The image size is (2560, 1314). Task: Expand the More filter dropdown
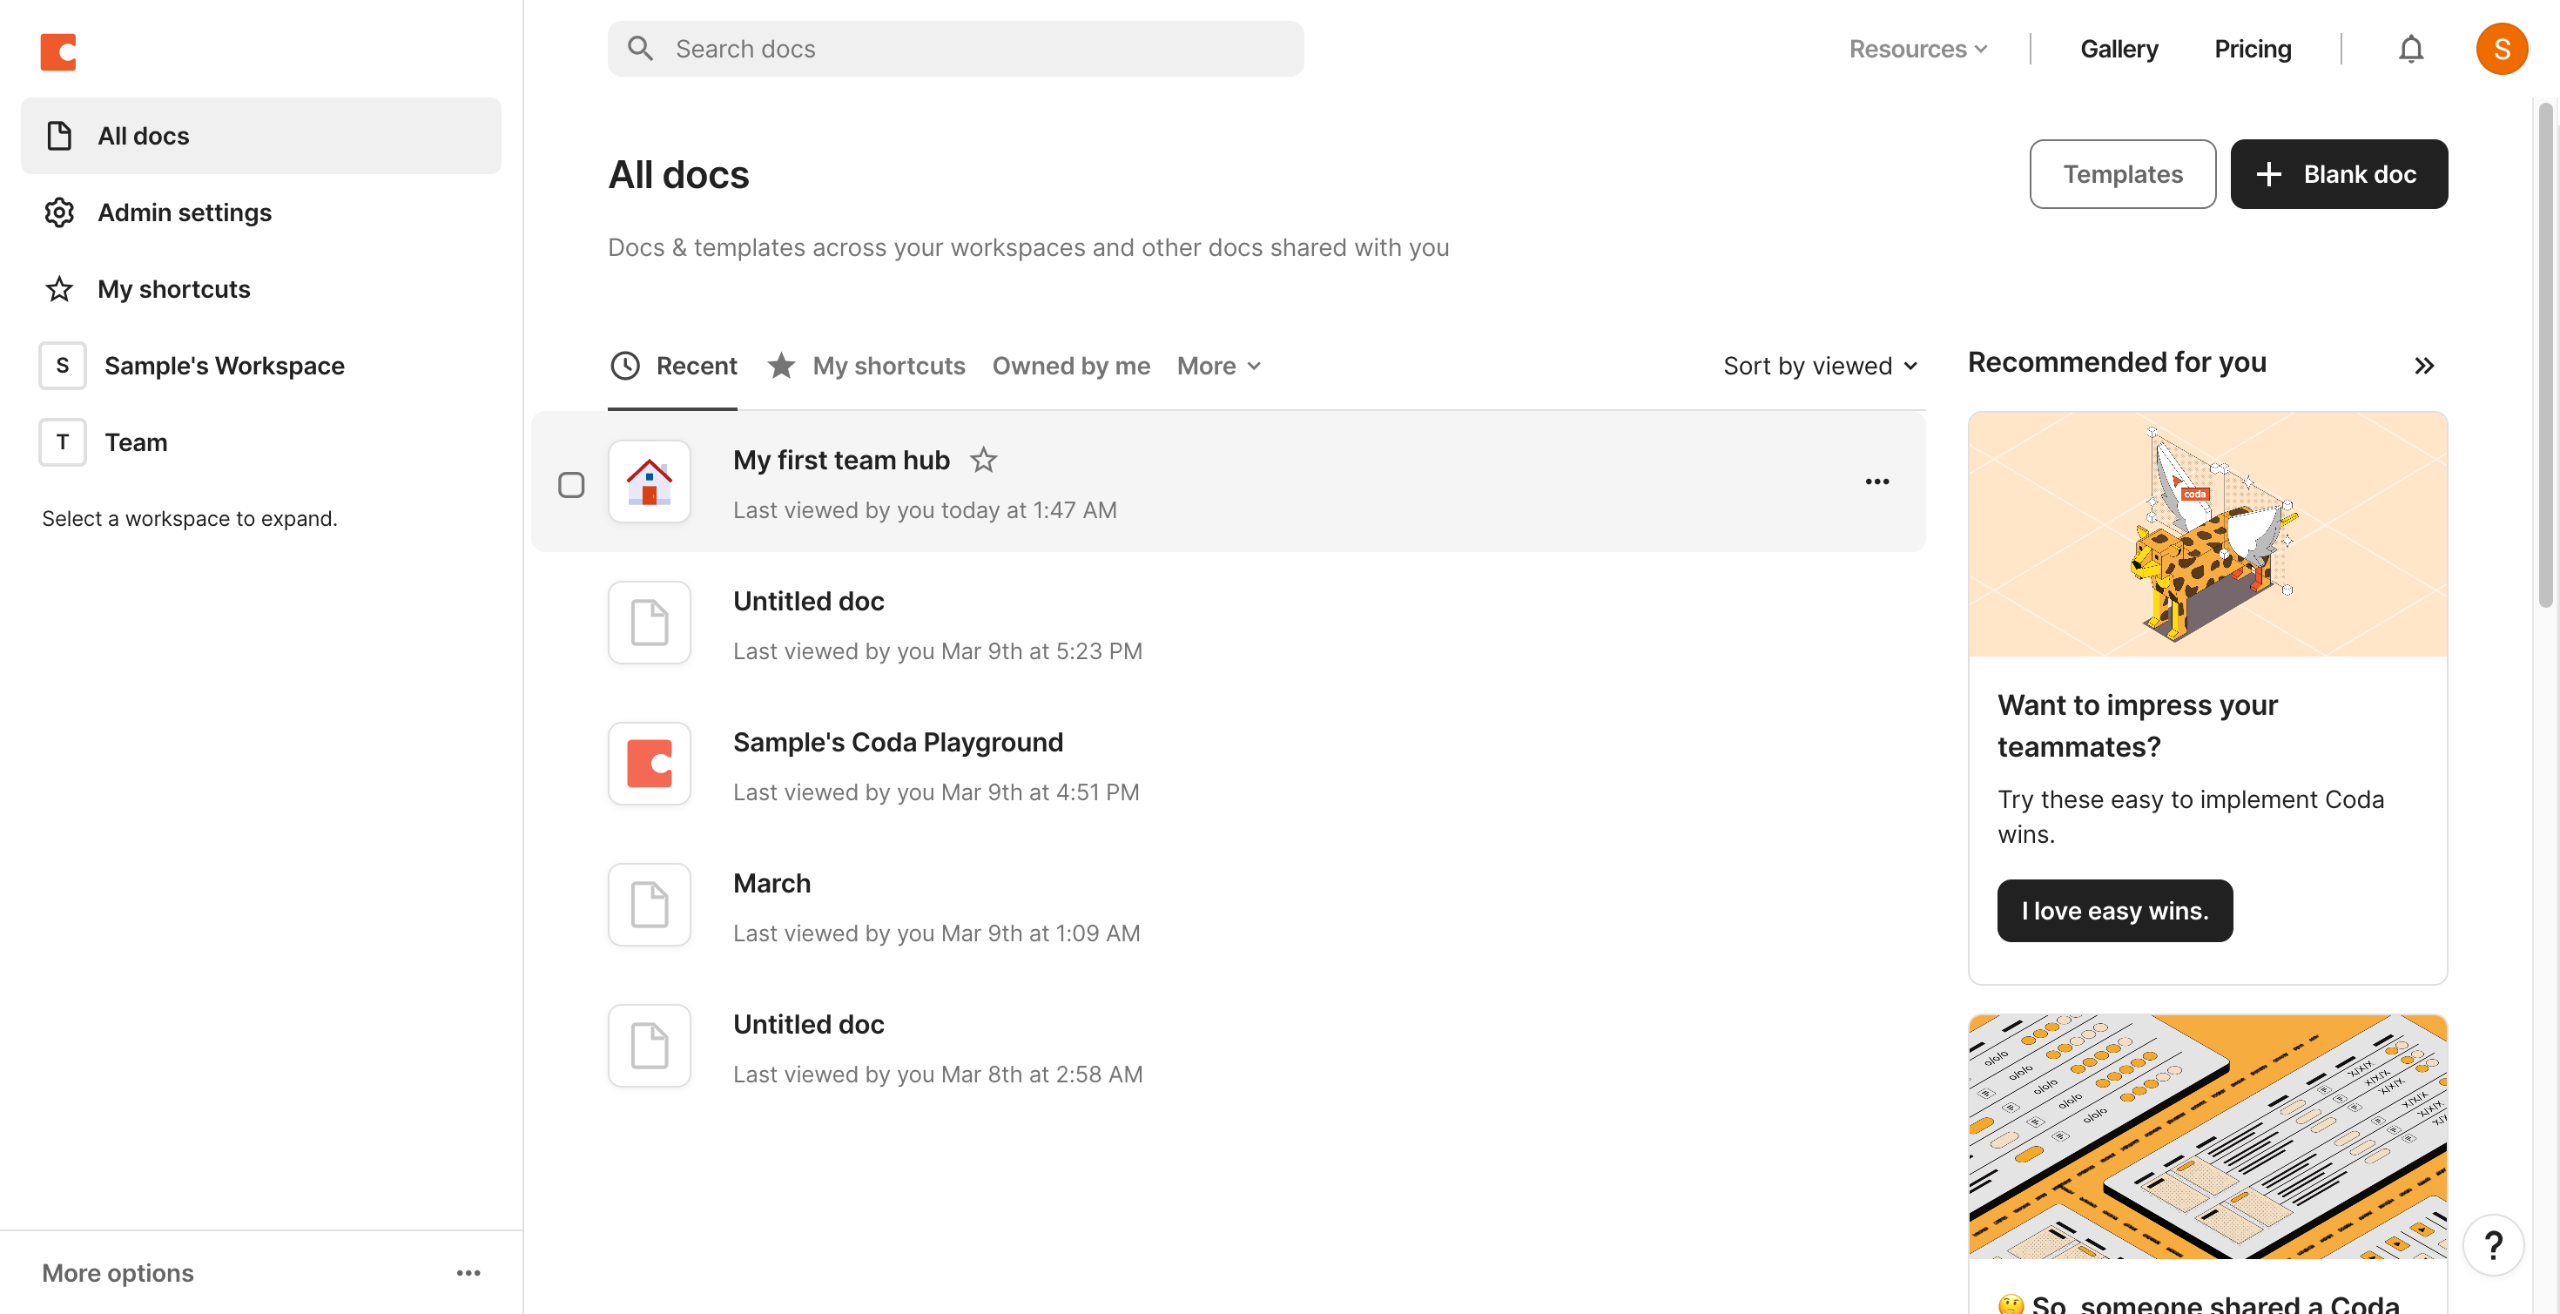tap(1218, 365)
